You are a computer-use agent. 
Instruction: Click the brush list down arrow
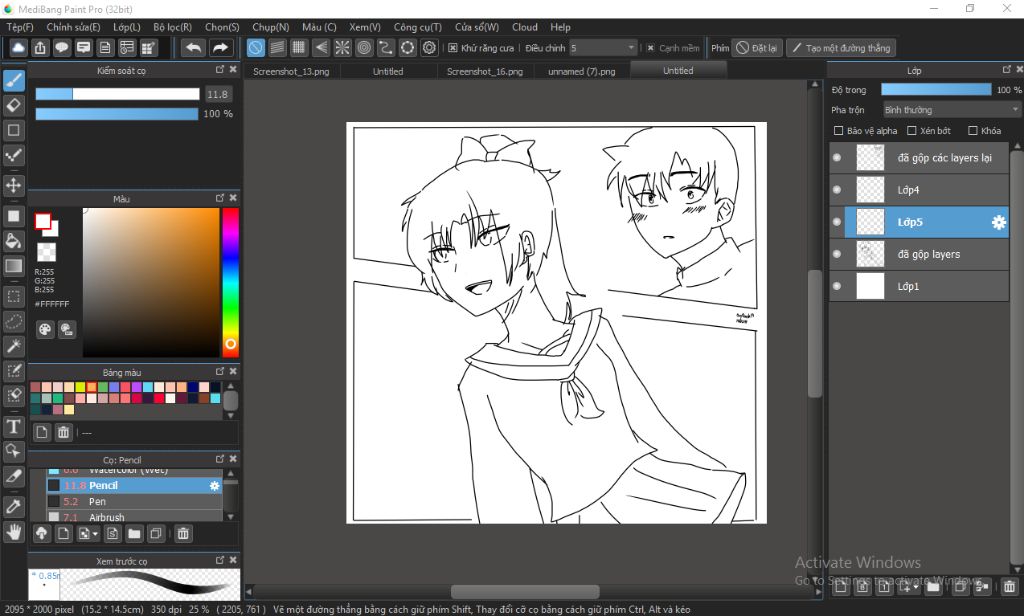pos(231,516)
